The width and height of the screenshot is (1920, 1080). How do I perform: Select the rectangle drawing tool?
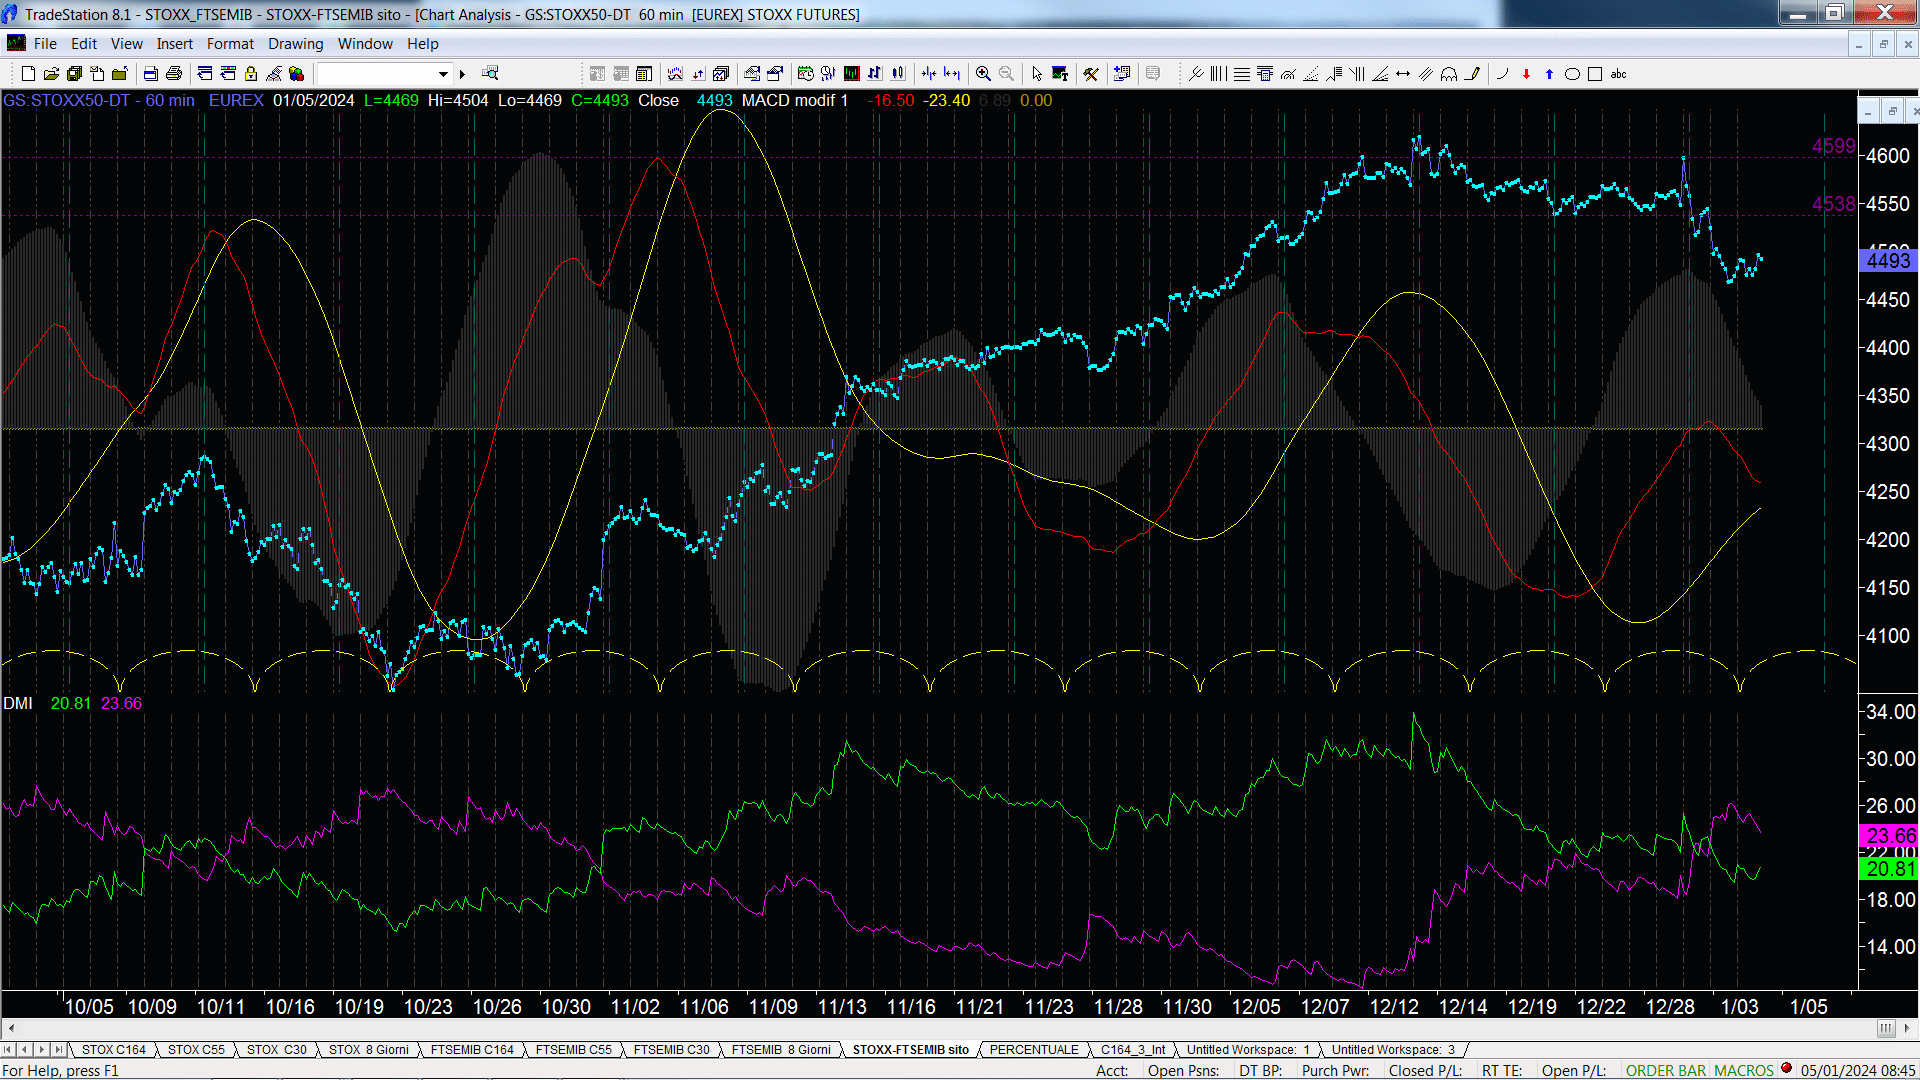1595,74
